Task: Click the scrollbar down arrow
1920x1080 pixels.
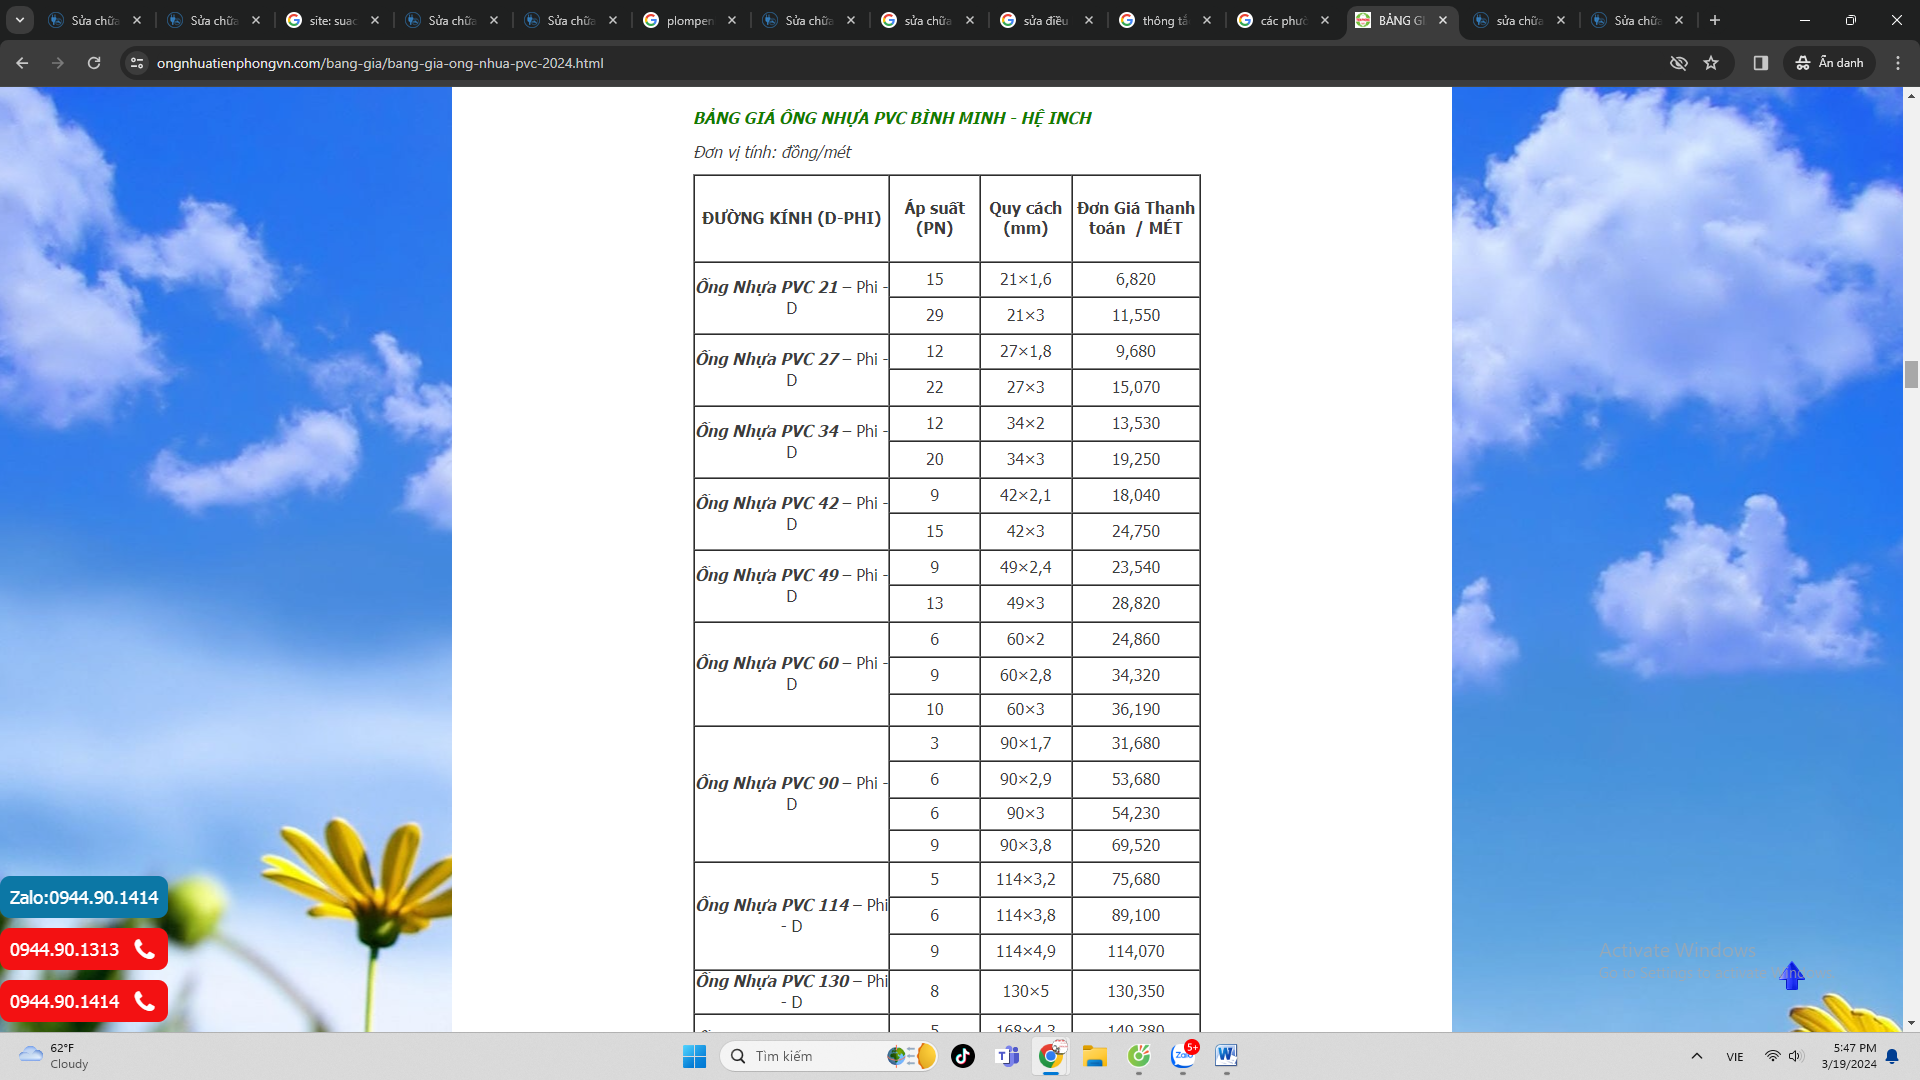Action: (1911, 1023)
